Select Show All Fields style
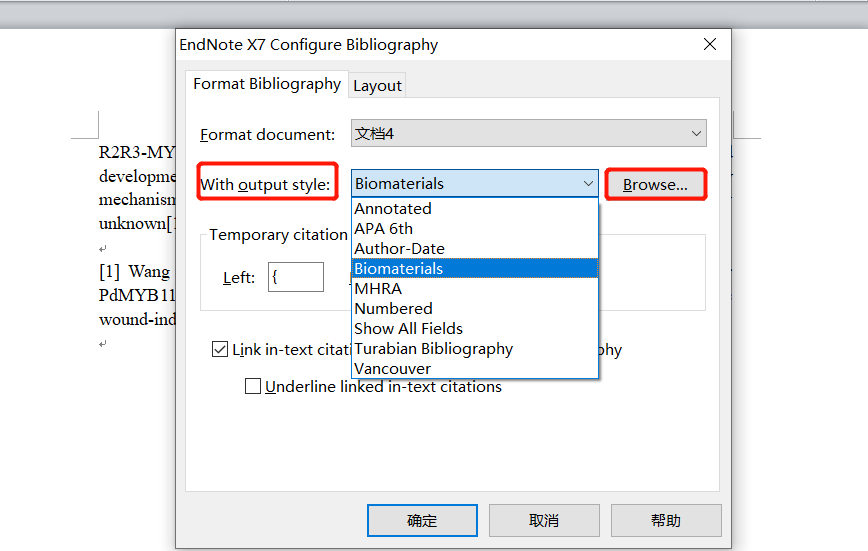This screenshot has height=551, width=868. (475, 328)
